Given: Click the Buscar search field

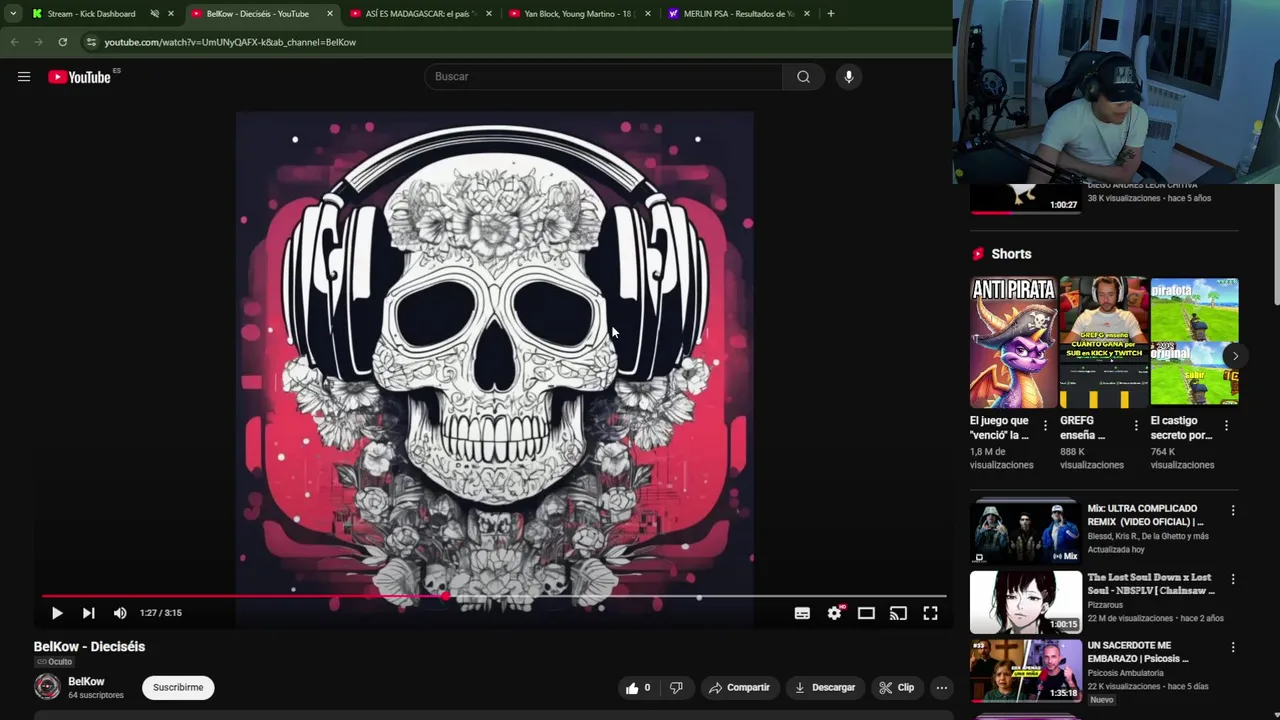Looking at the screenshot, I should tap(604, 77).
